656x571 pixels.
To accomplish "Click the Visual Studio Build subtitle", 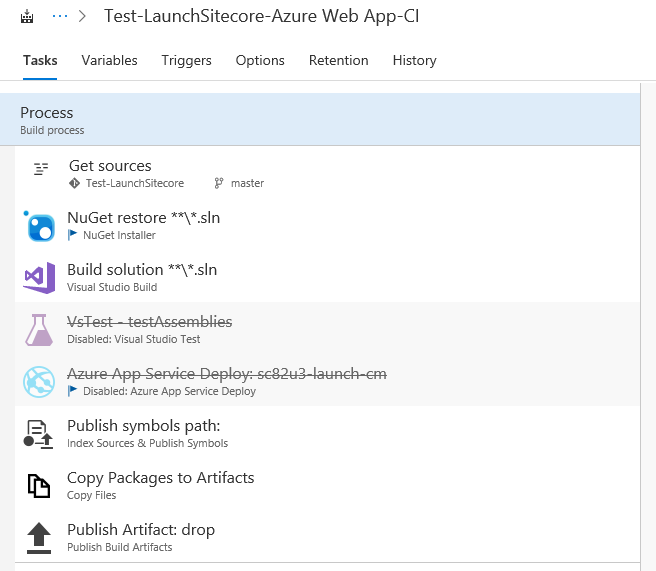I will coord(112,287).
